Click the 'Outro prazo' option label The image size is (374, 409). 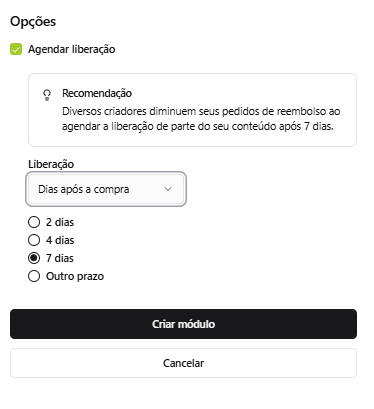click(75, 276)
